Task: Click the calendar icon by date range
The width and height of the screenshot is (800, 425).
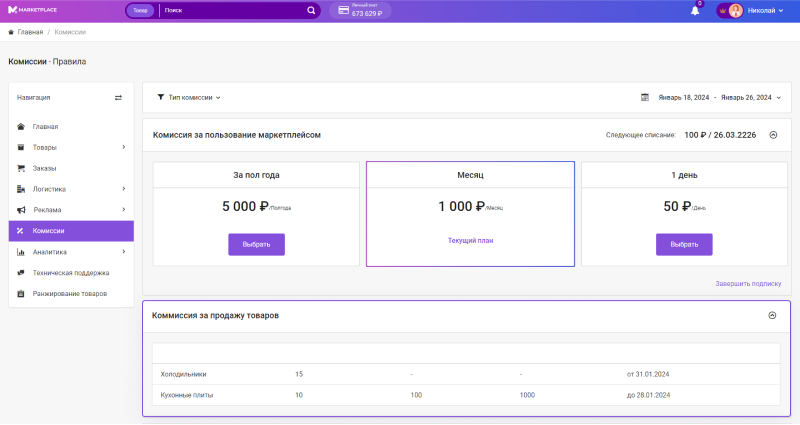Action: 645,98
